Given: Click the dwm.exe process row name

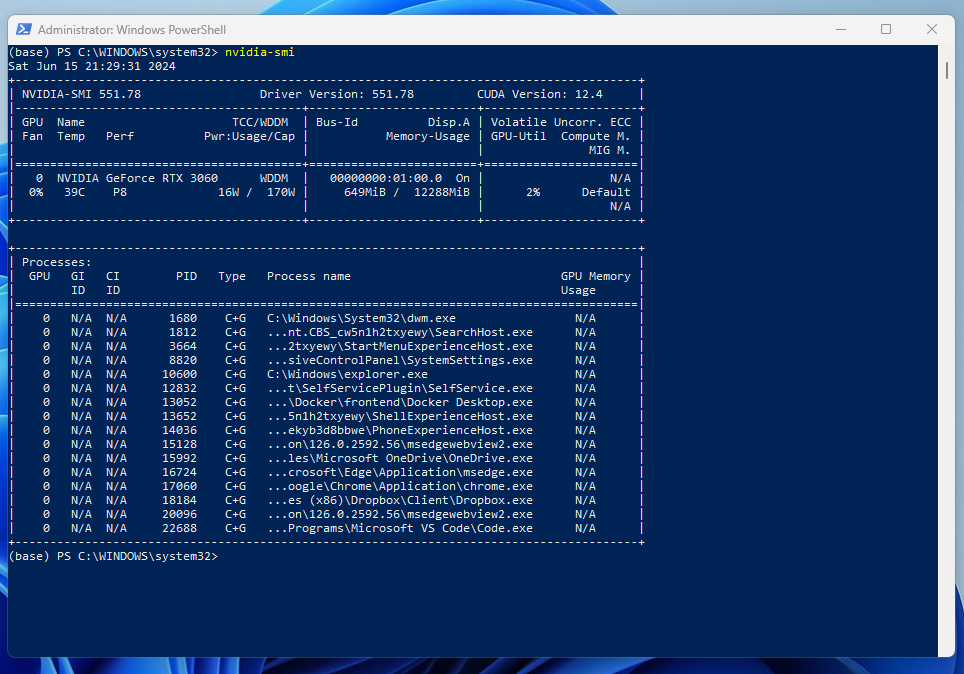Looking at the screenshot, I should (361, 319).
